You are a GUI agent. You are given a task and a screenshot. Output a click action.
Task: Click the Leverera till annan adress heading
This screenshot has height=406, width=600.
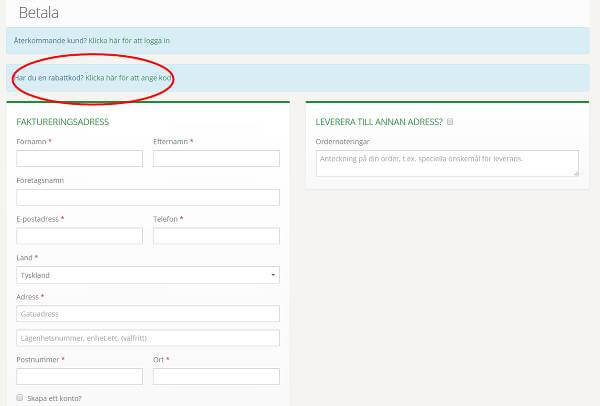[x=379, y=122]
